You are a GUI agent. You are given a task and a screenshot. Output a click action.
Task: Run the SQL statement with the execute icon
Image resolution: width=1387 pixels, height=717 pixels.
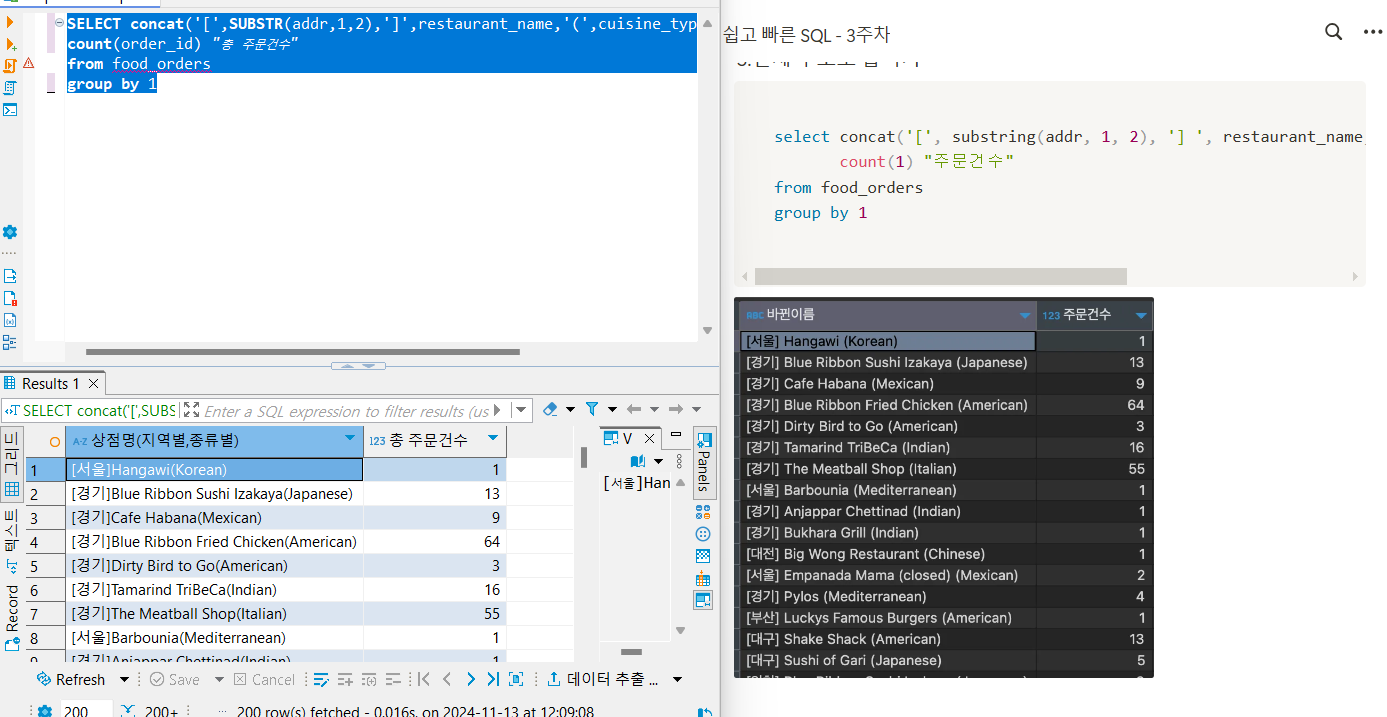[x=10, y=21]
